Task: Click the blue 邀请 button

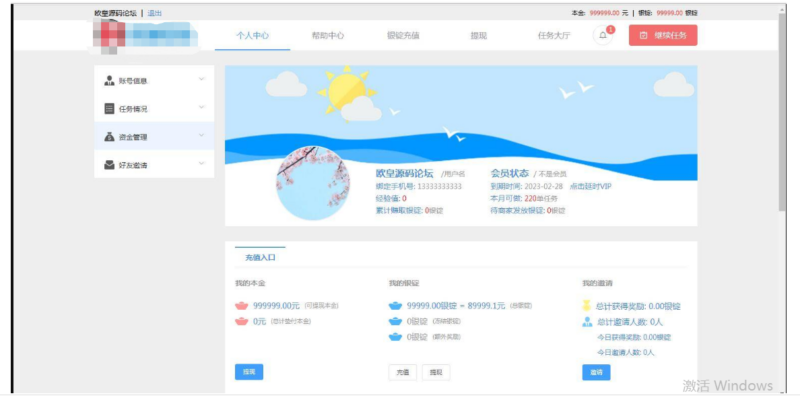Action: (596, 372)
